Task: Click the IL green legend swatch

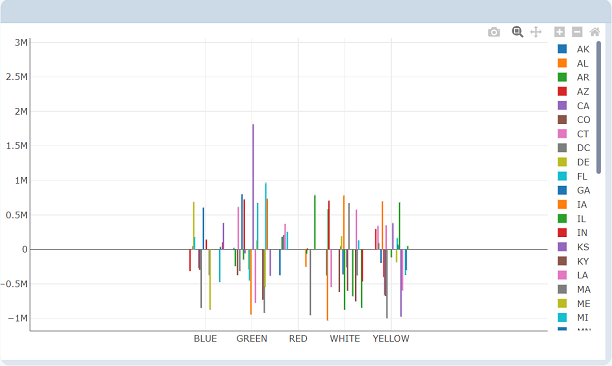Action: 562,219
